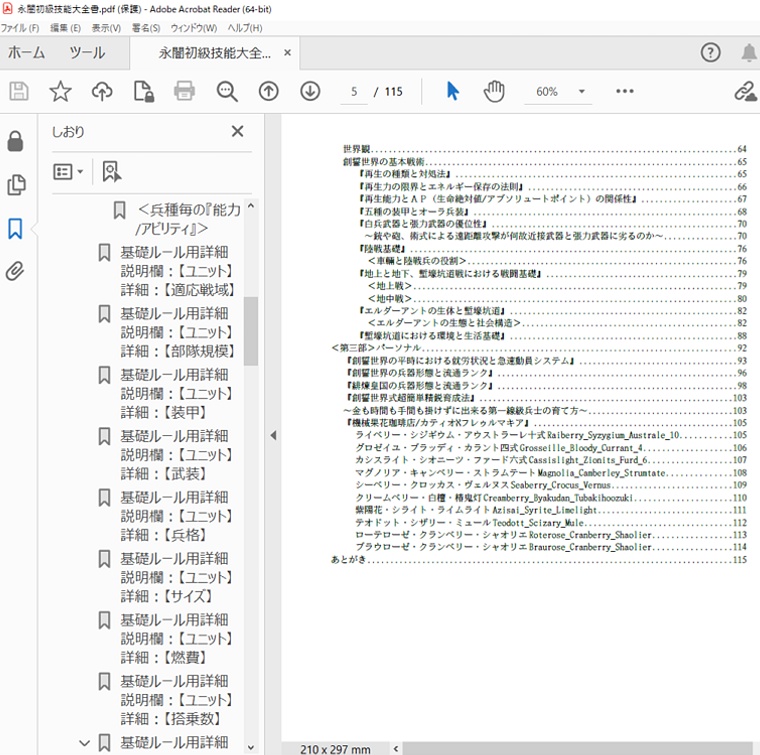Open the 【武装】 bookmark

pyautogui.click(x=176, y=455)
